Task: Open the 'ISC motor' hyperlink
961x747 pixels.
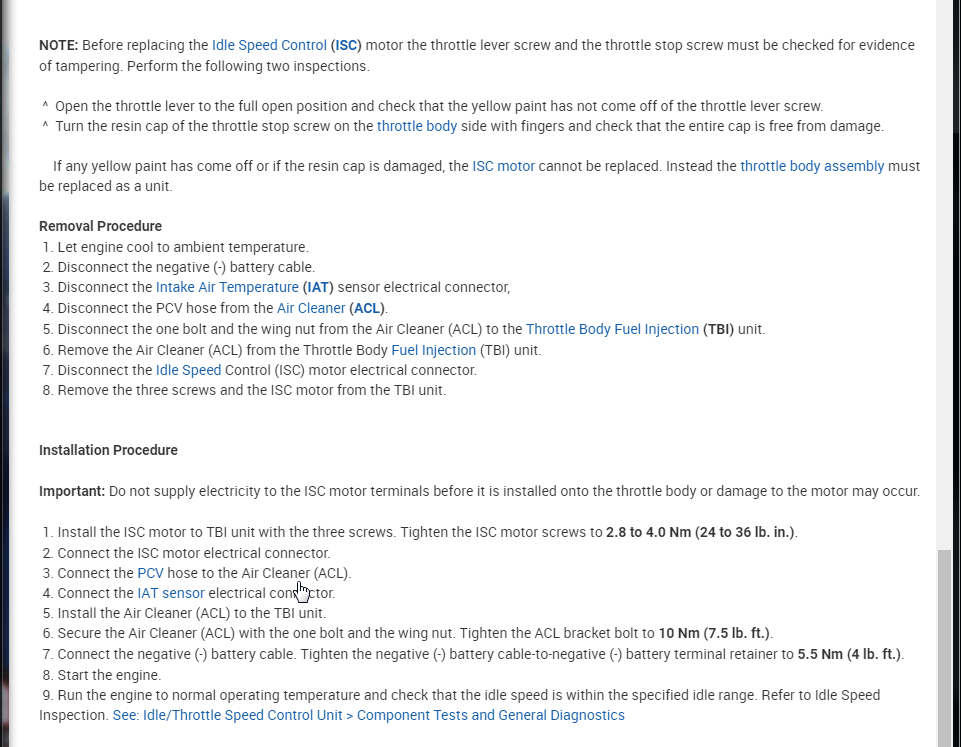Action: pos(503,166)
